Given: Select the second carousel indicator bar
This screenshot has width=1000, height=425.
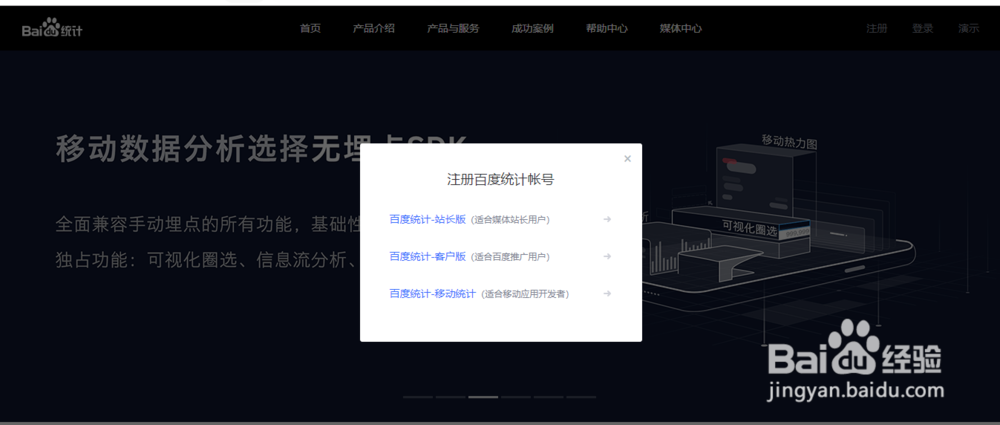Looking at the screenshot, I should coord(450,397).
